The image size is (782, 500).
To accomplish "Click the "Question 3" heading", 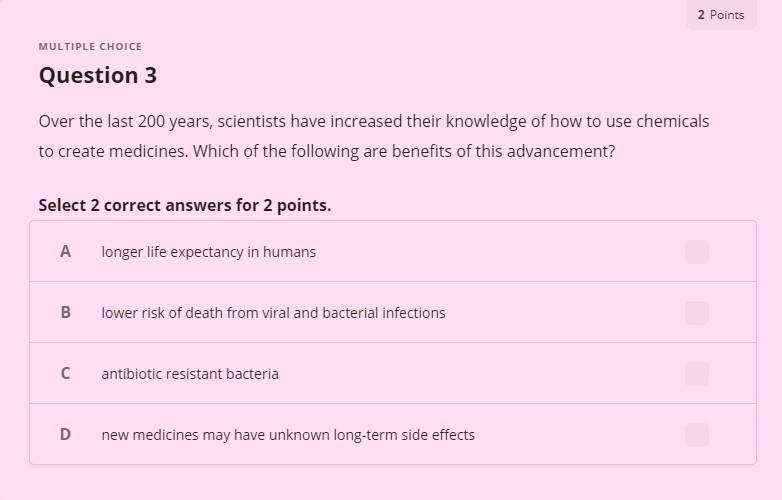I will [98, 75].
